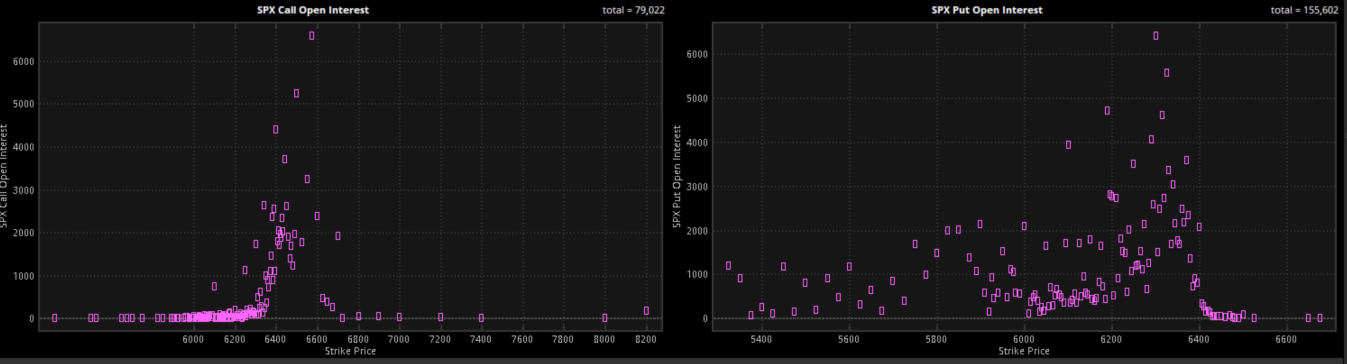Screen dimensions: 1347x364
Task: Click '5800' tick on put chart strike axis
Action: click(x=937, y=340)
